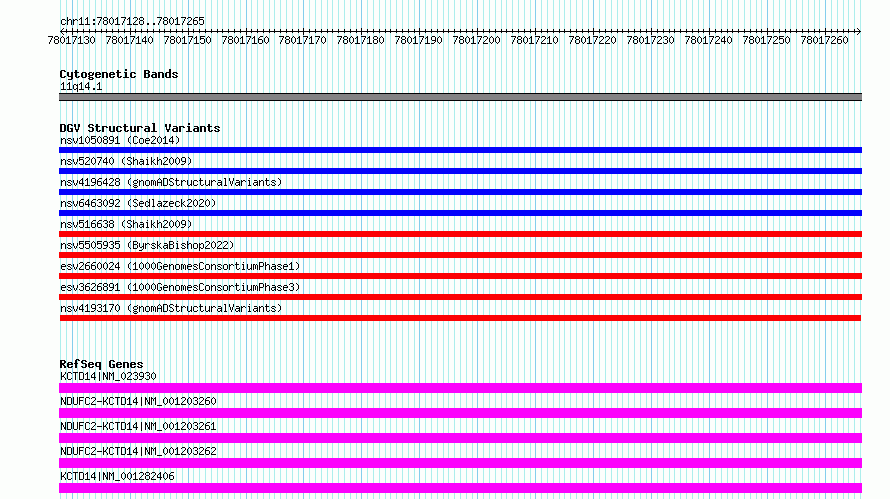890x499 pixels.
Task: Click the blue bar for nsv520740
Action: 460,171
